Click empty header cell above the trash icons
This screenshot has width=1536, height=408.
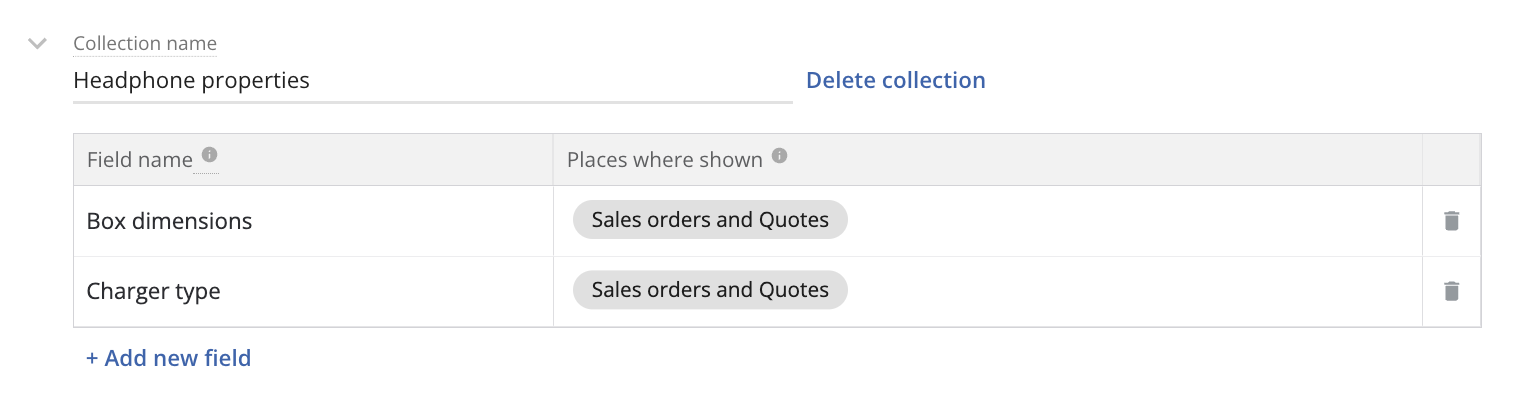[1451, 160]
